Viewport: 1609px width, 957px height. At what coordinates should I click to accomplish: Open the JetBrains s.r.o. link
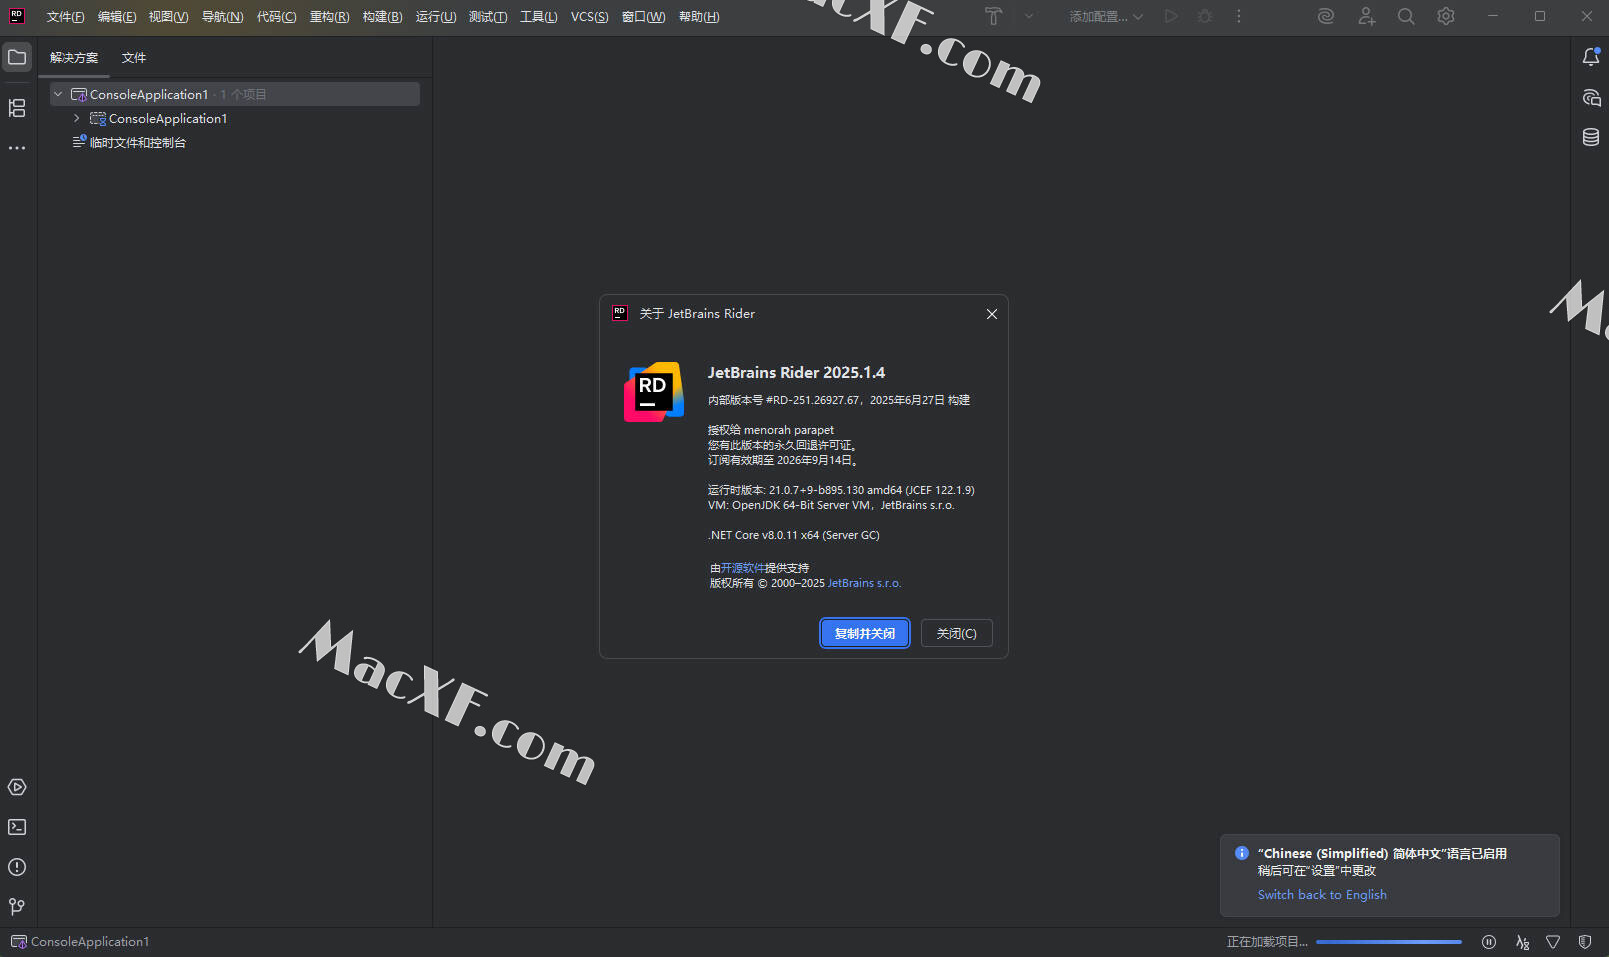864,583
